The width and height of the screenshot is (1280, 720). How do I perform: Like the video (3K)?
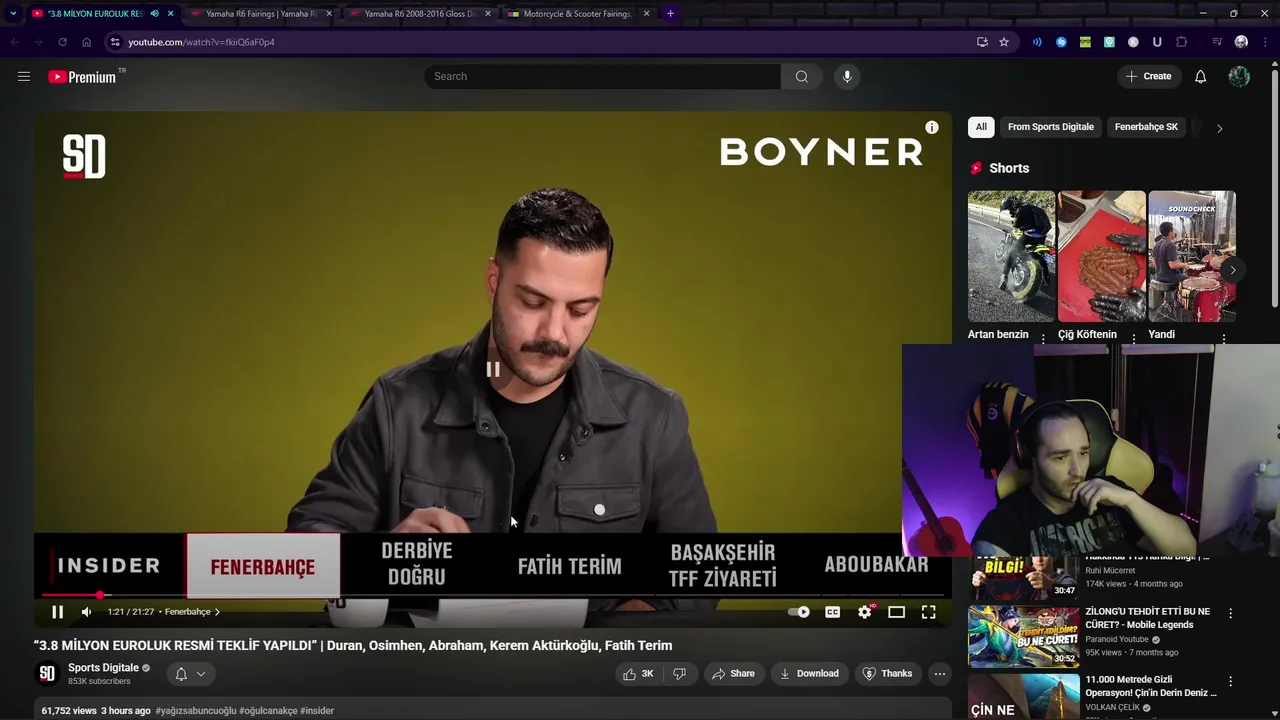pos(637,674)
